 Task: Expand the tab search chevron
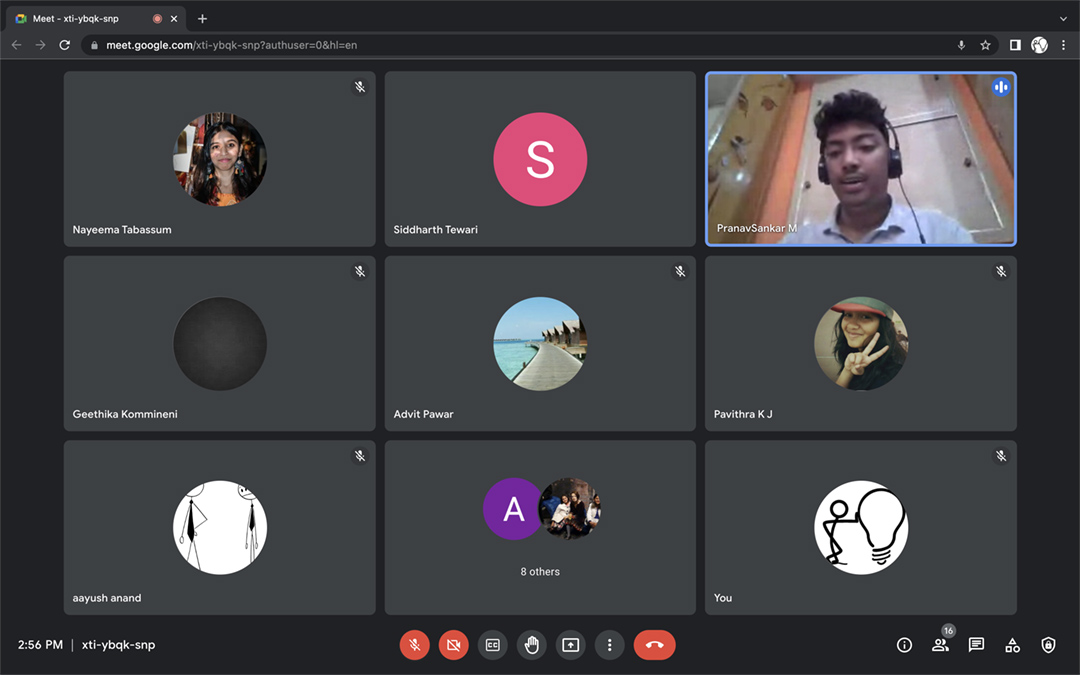pyautogui.click(x=1063, y=19)
